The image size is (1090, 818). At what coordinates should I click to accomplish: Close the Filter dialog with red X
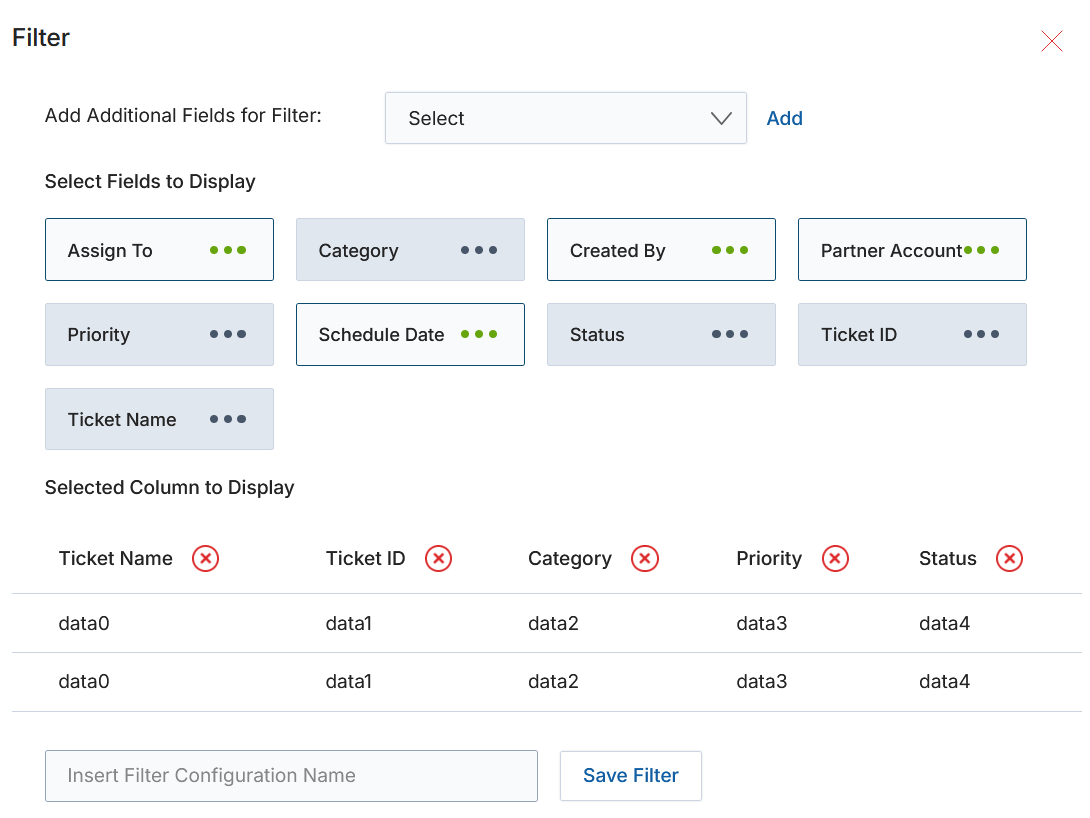point(1052,41)
